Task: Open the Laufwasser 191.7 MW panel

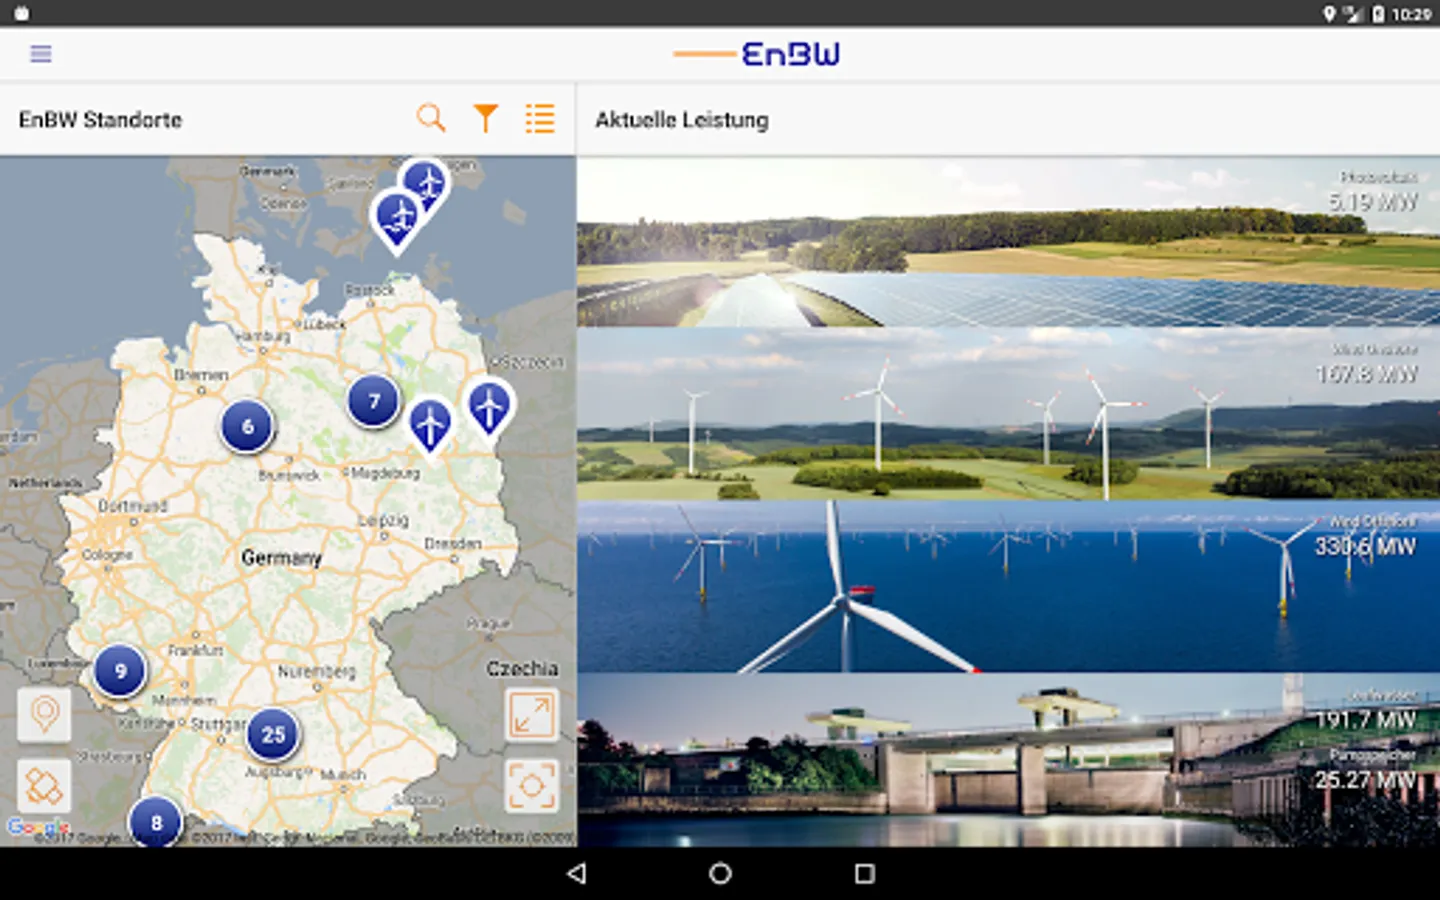Action: point(1008,760)
